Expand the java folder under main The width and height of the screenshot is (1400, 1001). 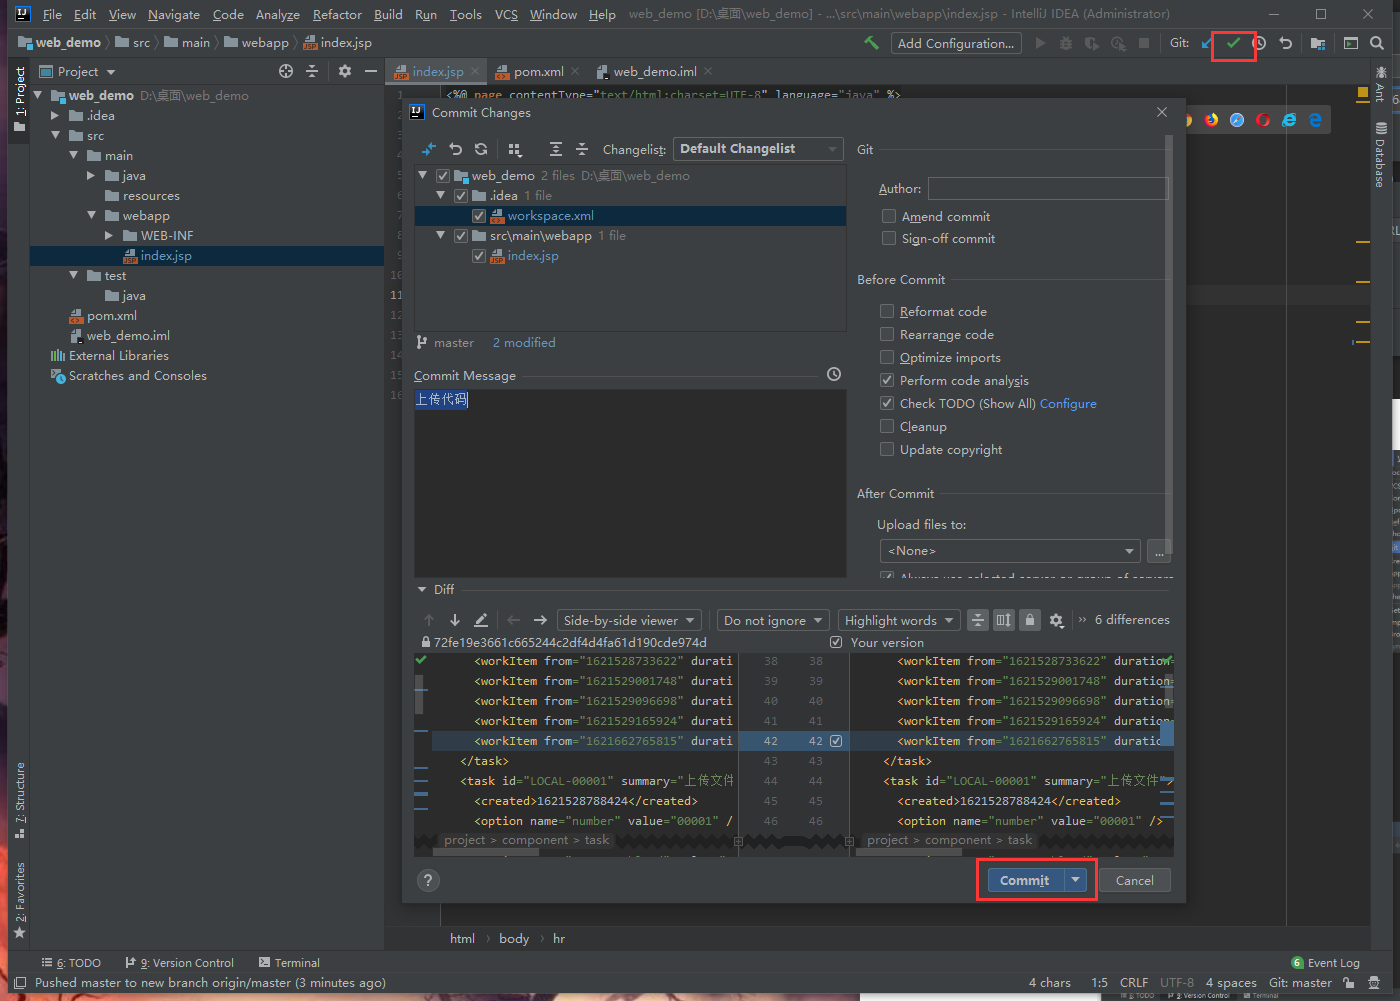tap(91, 175)
